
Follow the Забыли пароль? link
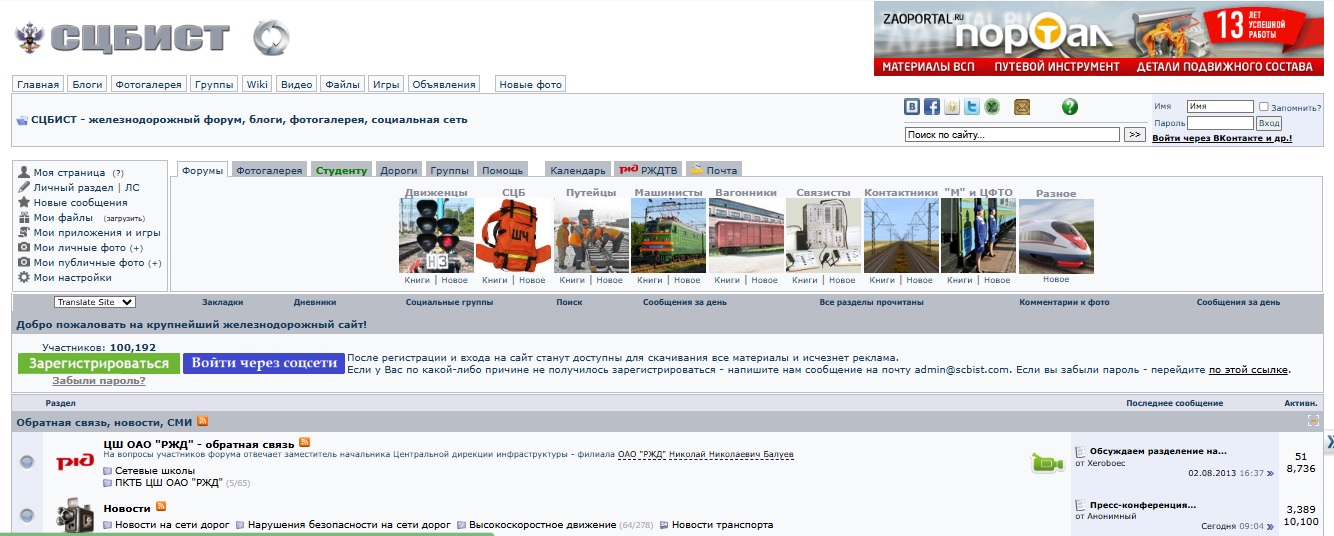98,381
